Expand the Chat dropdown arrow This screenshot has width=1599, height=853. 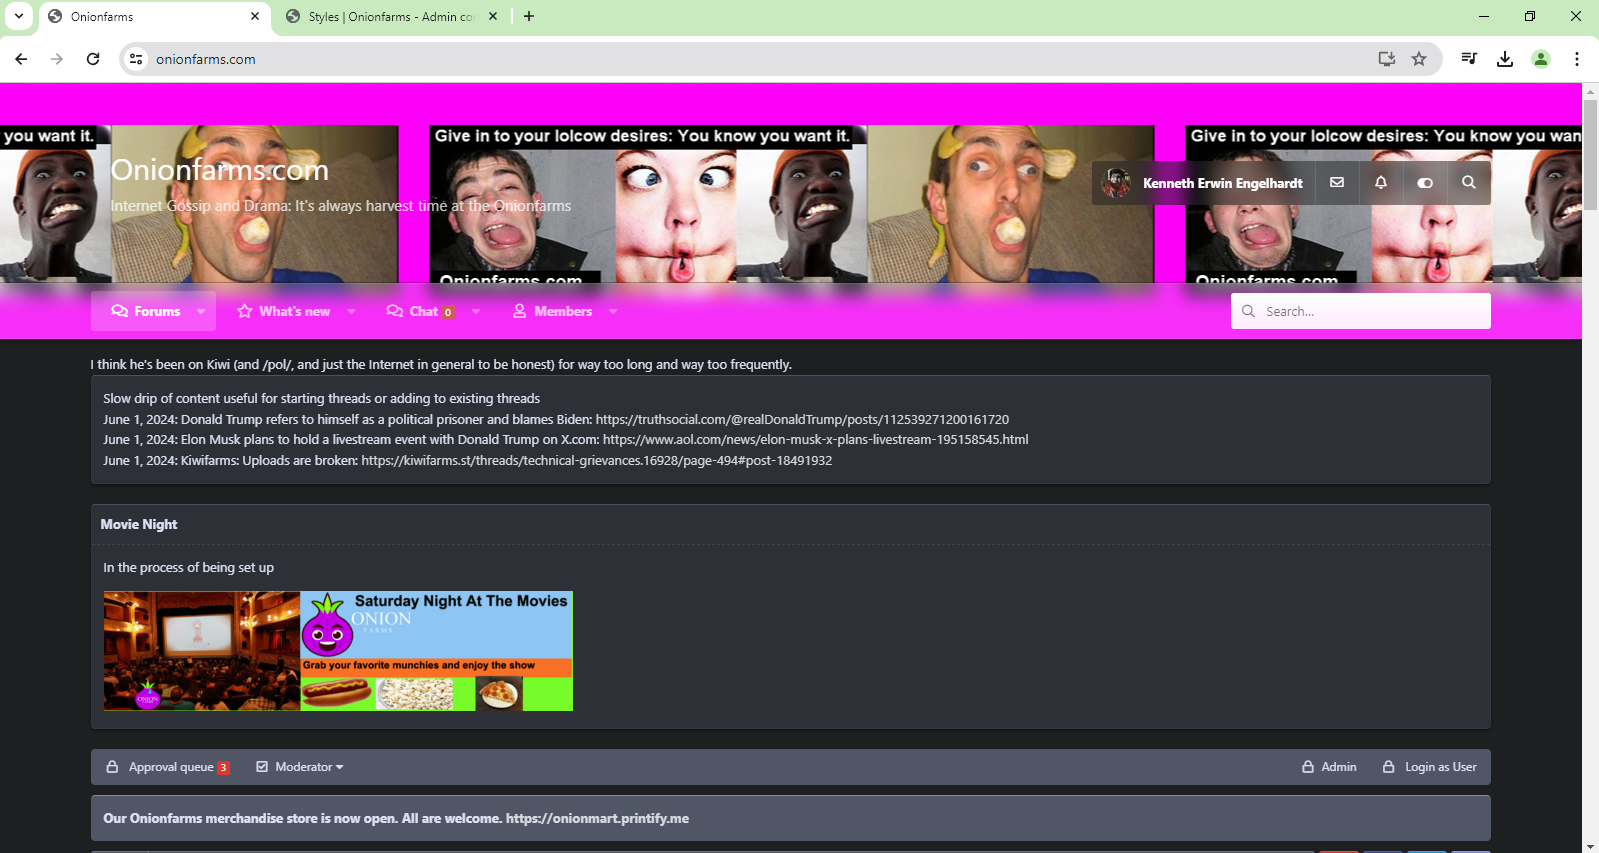click(476, 311)
